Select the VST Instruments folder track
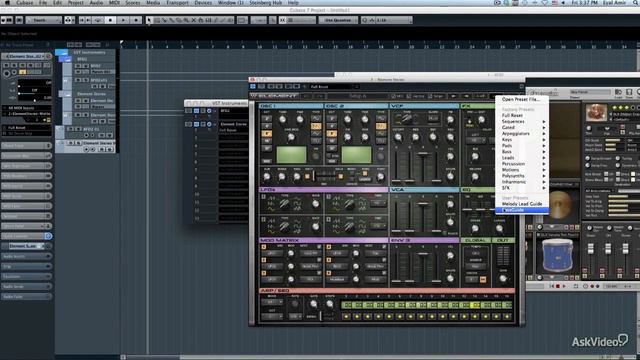Screen dimensions: 640x360 [90, 52]
